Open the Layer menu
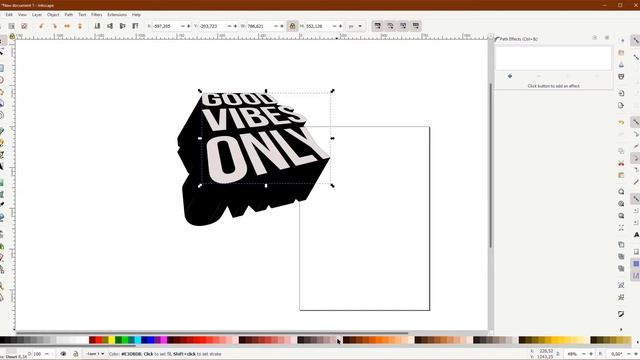This screenshot has height=360, width=640. (37, 15)
